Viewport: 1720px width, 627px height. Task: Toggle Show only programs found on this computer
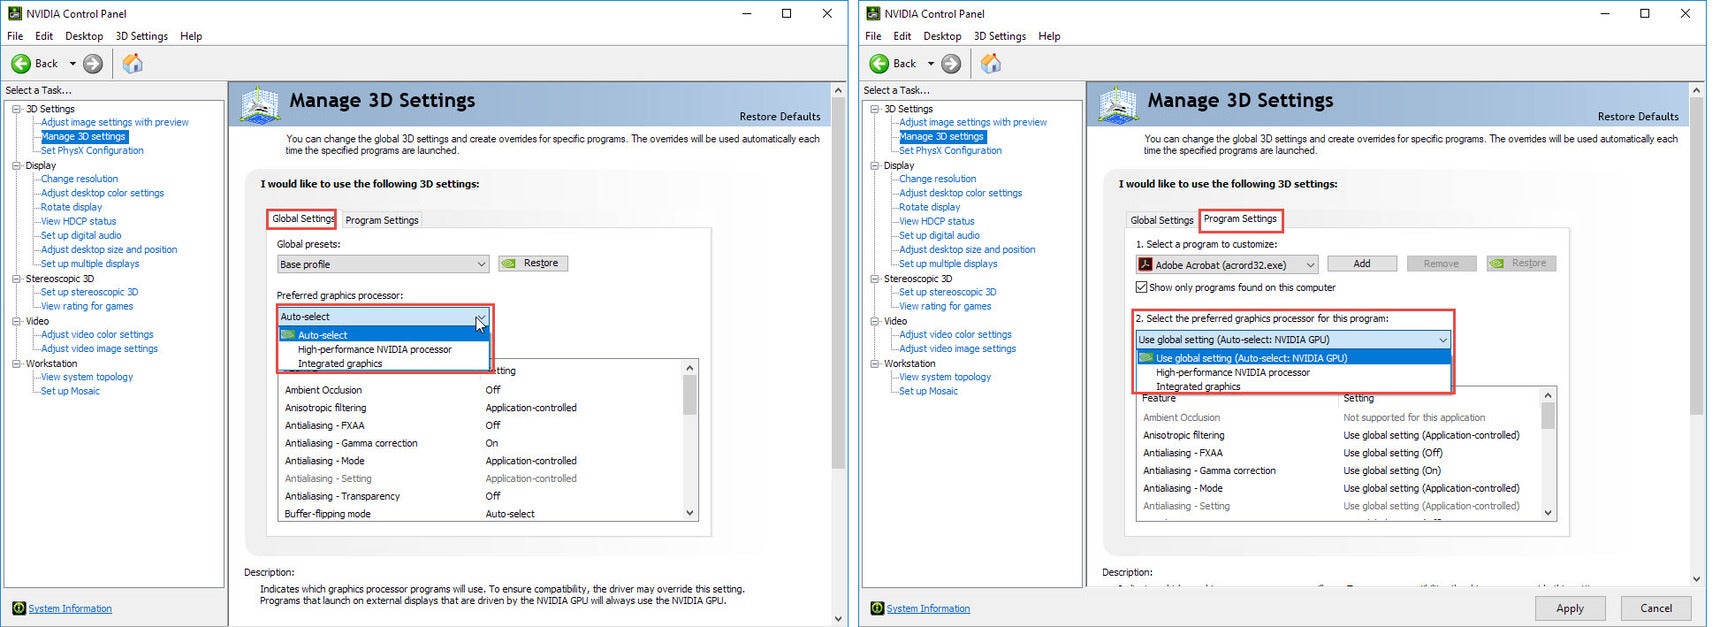[x=1141, y=287]
